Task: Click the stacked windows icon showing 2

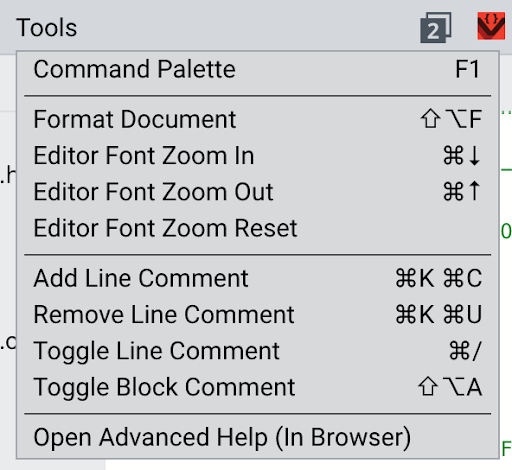Action: pyautogui.click(x=436, y=28)
